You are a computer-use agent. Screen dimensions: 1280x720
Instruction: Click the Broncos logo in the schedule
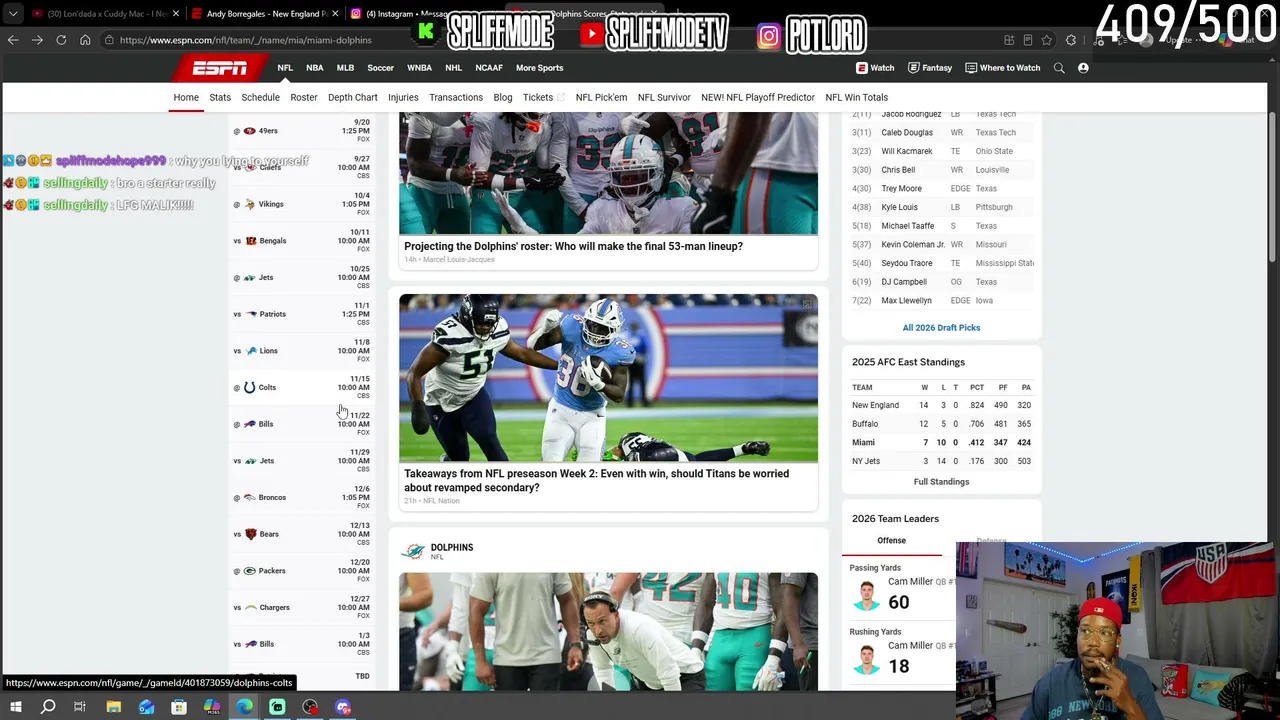click(250, 497)
